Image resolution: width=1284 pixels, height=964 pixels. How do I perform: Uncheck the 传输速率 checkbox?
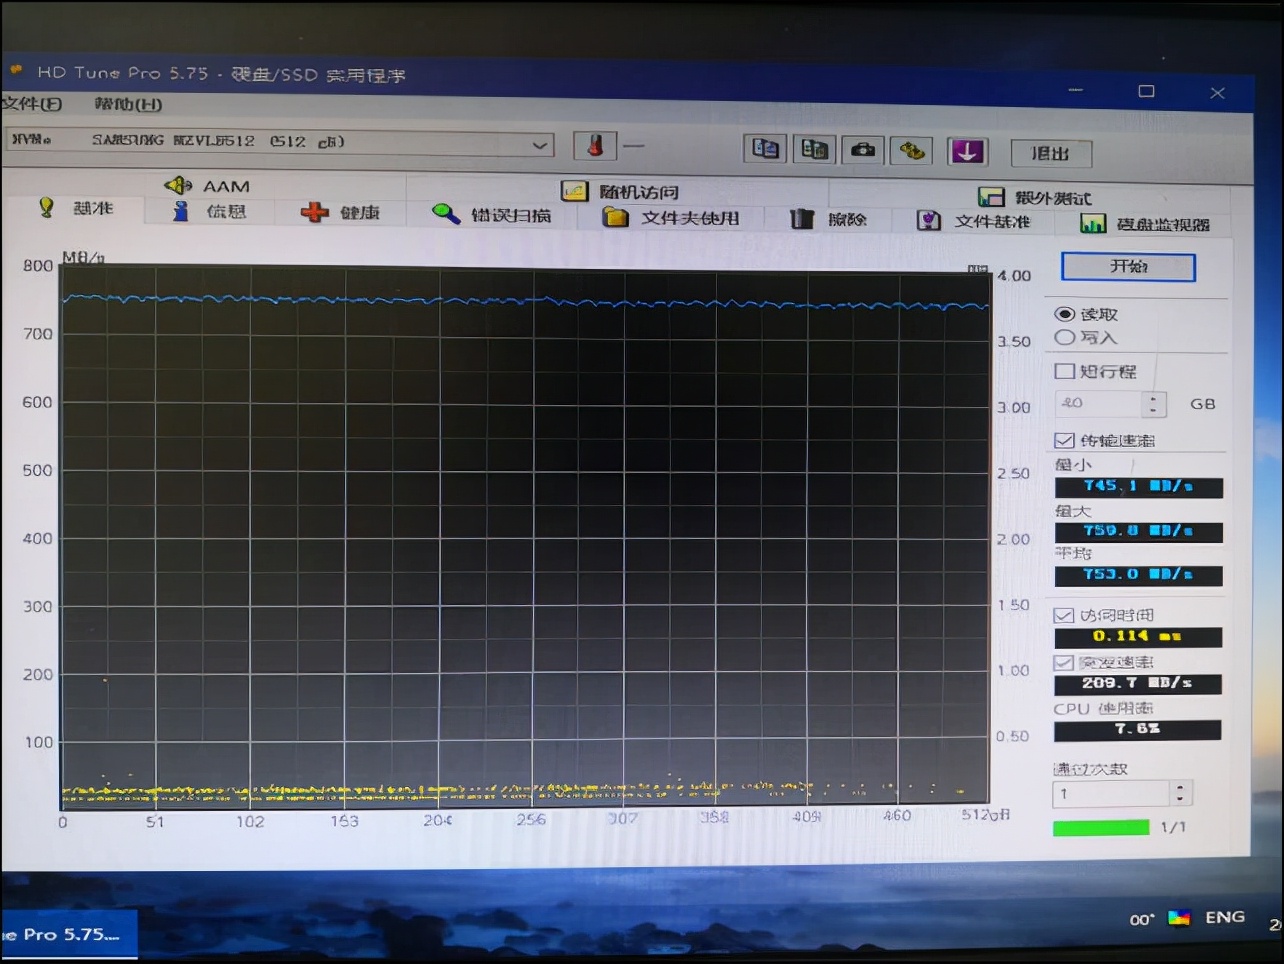click(x=1064, y=440)
